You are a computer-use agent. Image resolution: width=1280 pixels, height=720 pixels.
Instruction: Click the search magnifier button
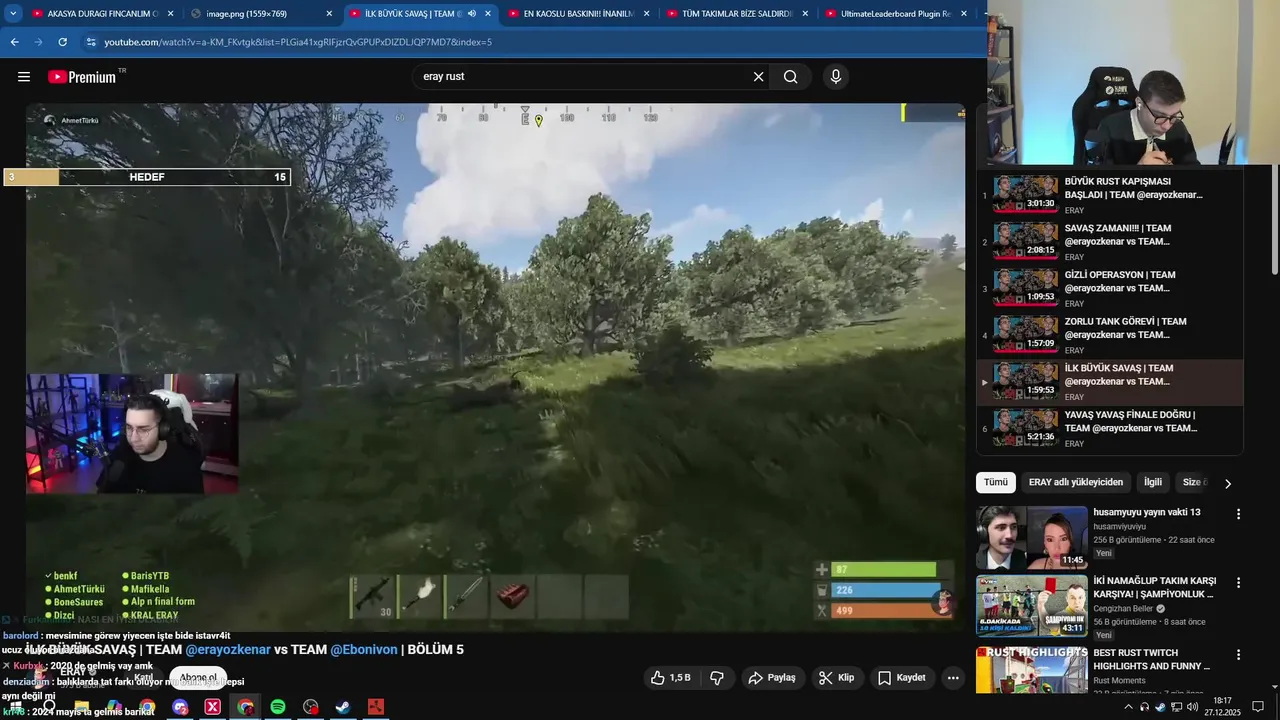(x=790, y=77)
